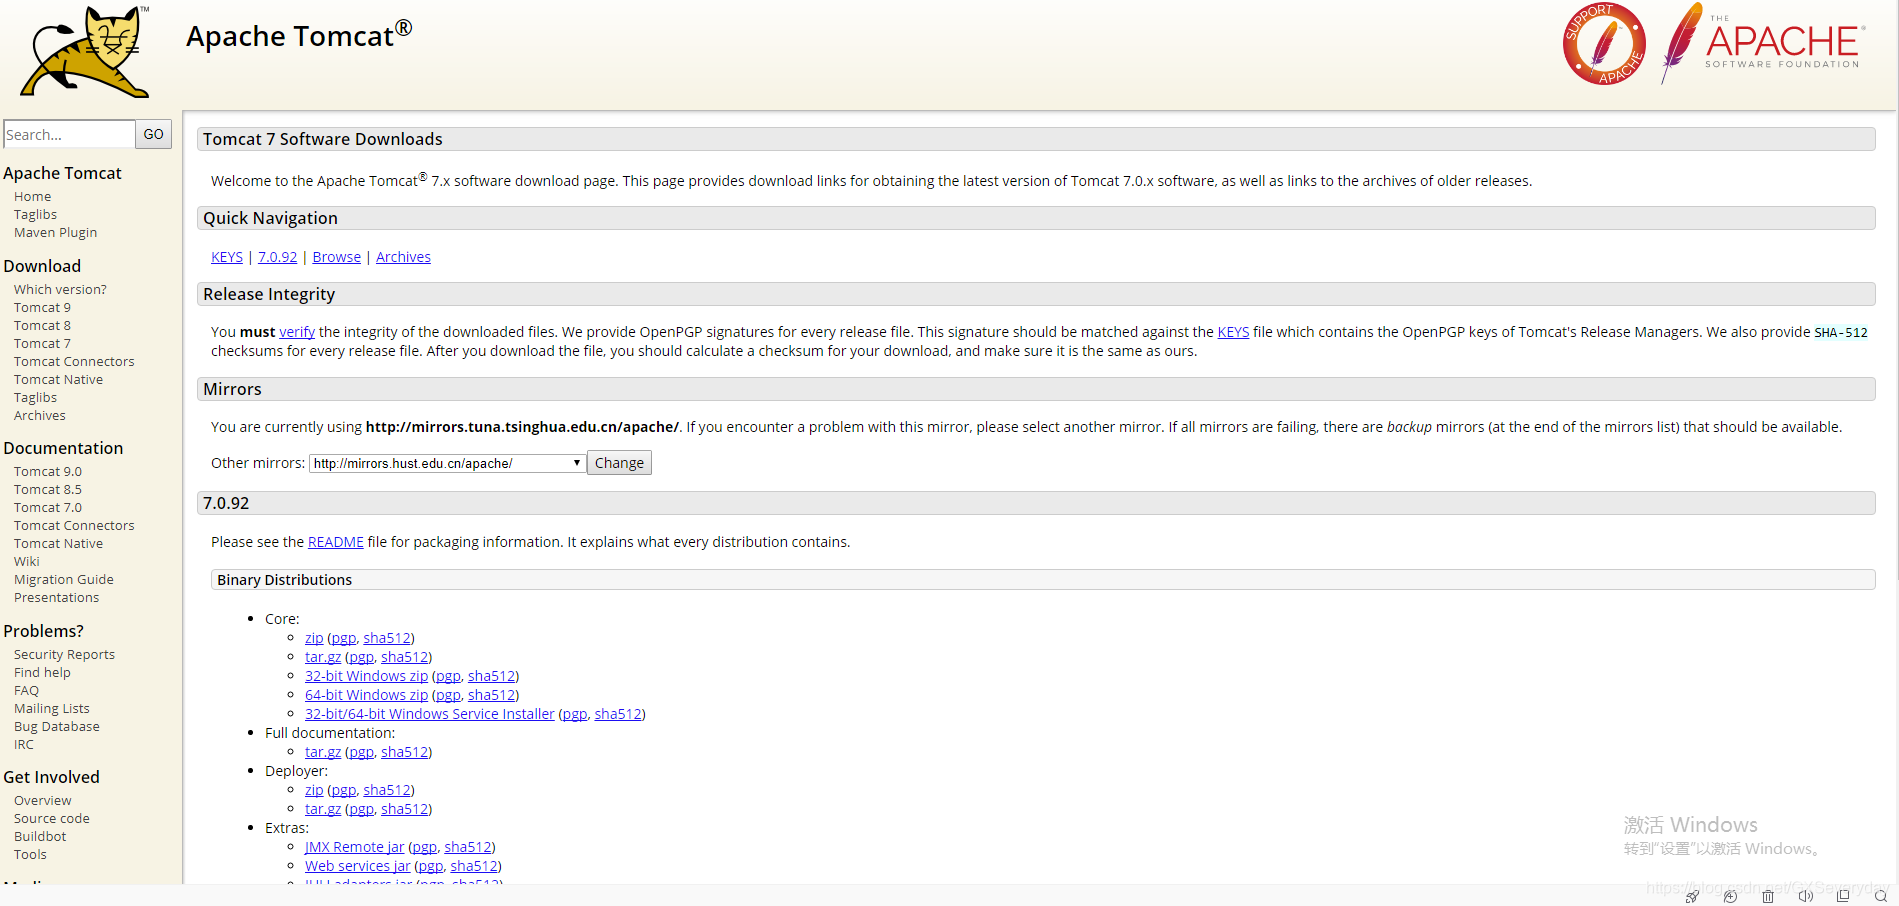
Task: Open Tomcat 7 download page
Action: (42, 344)
